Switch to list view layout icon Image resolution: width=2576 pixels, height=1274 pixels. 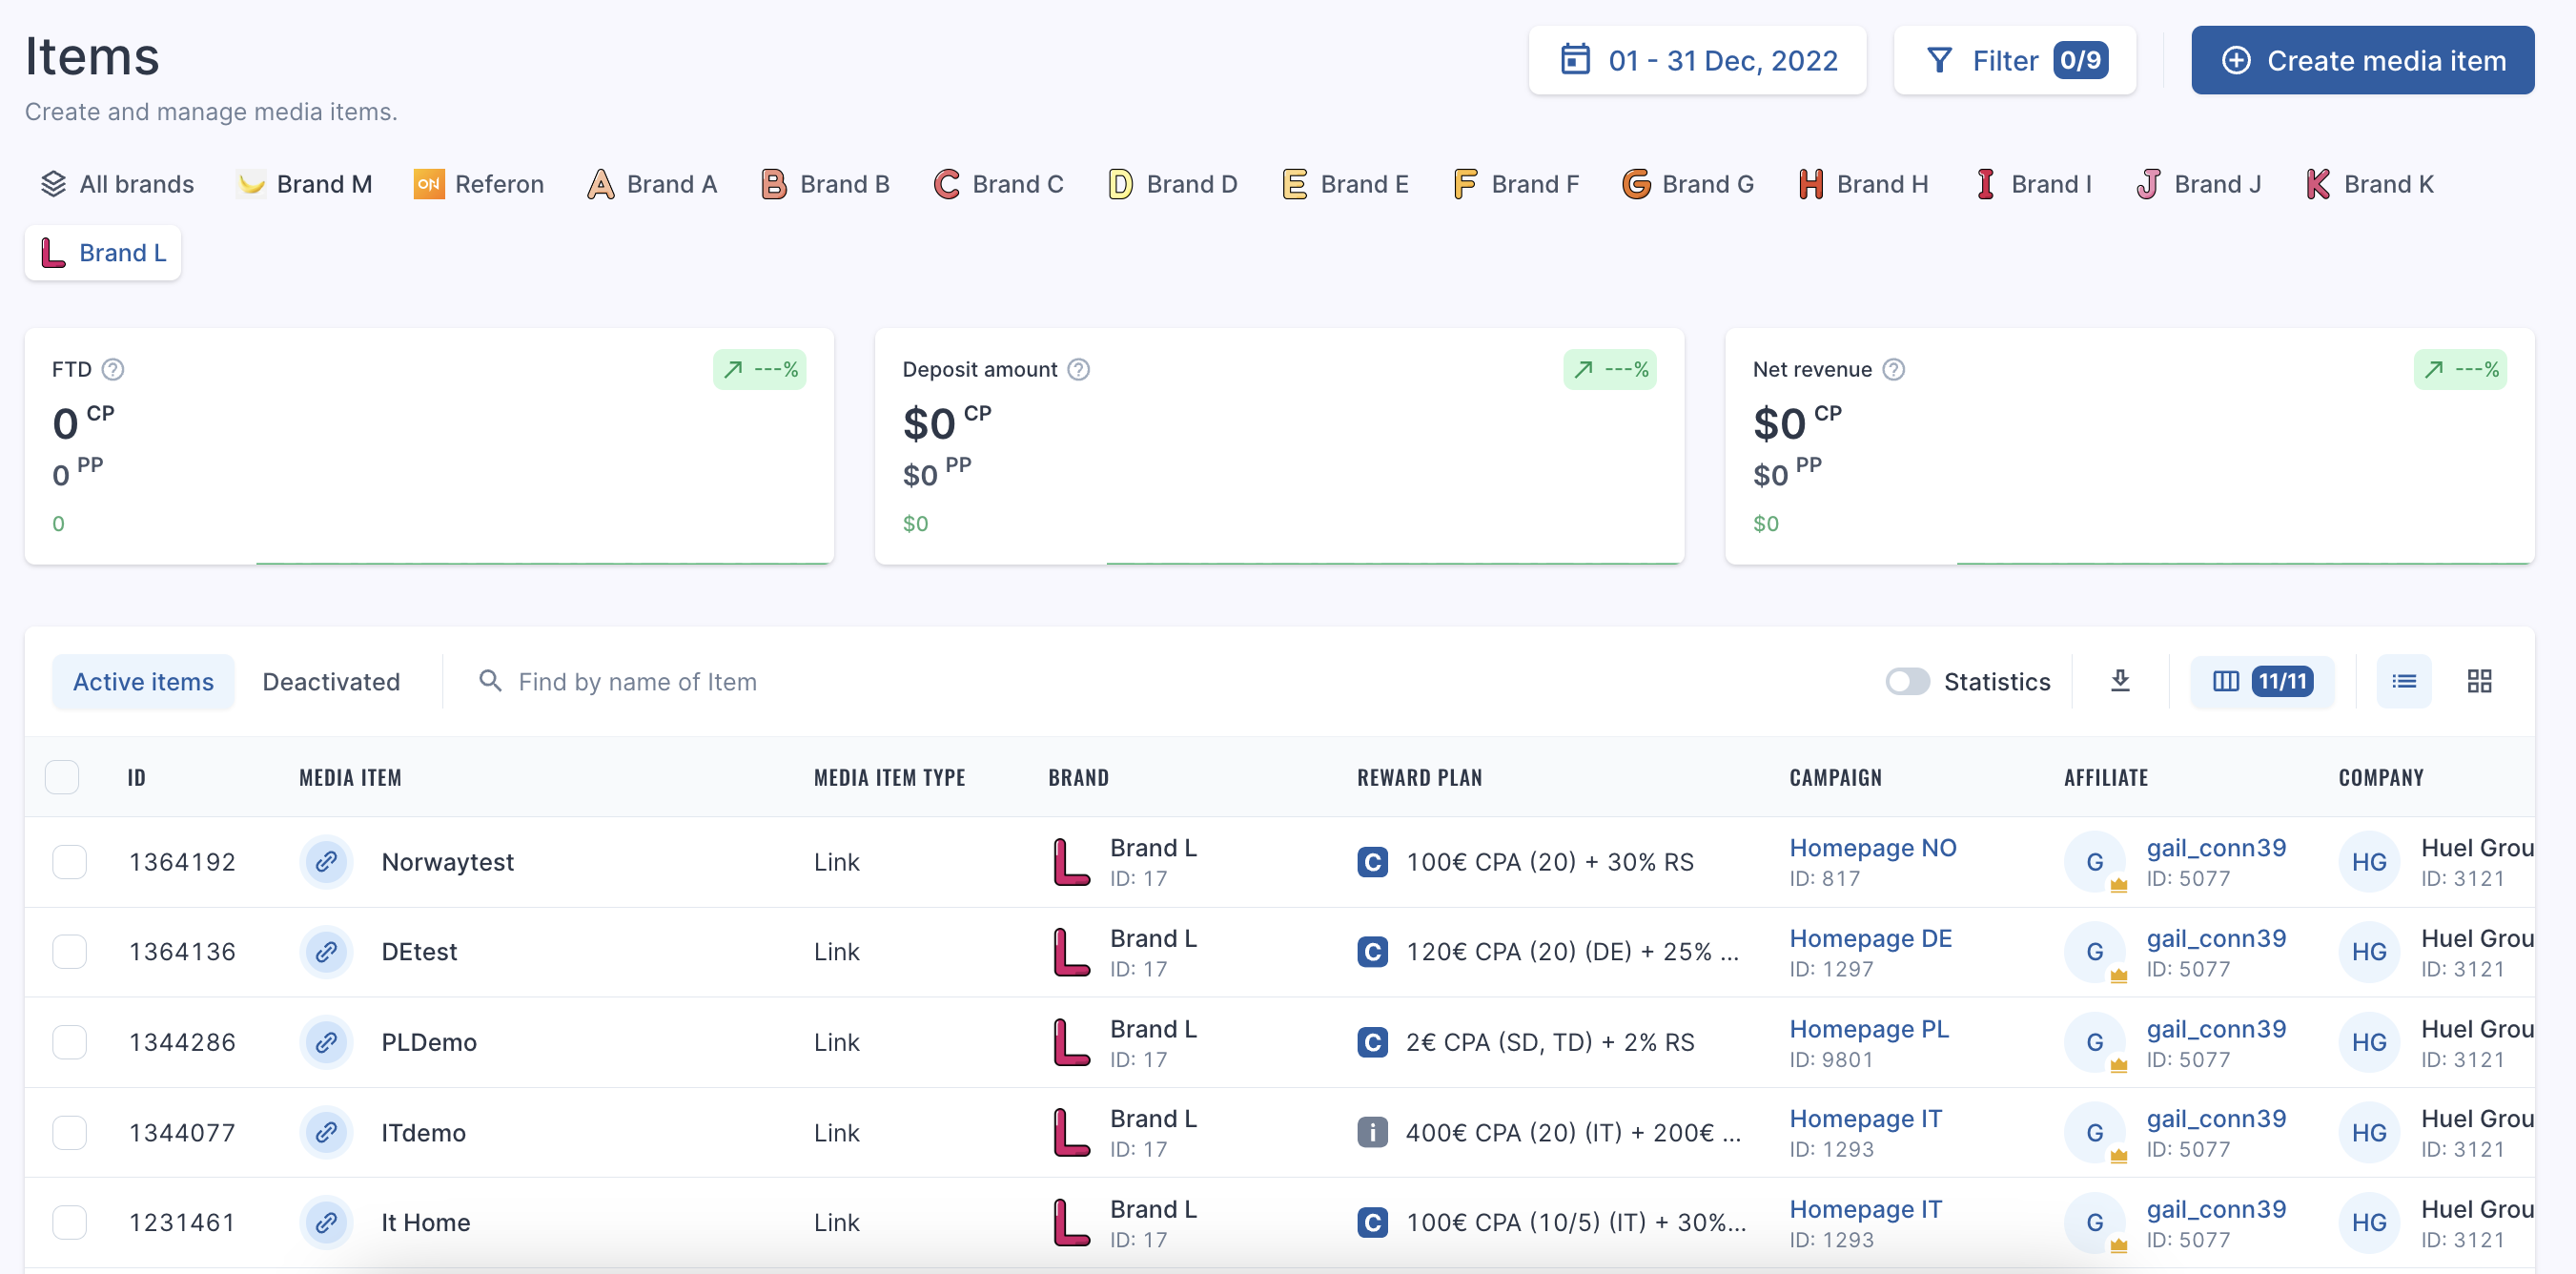2403,681
